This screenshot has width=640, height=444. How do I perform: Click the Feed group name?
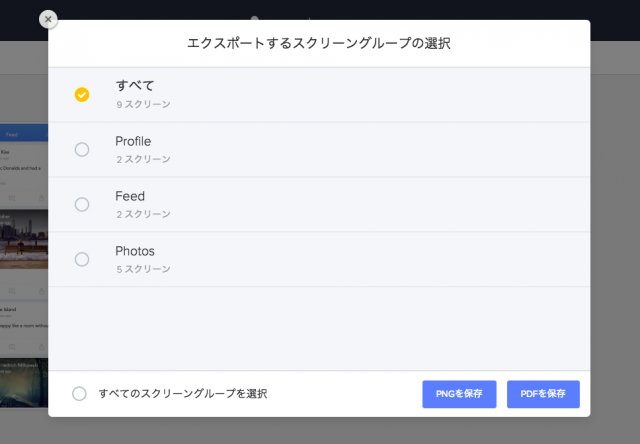pyautogui.click(x=130, y=196)
